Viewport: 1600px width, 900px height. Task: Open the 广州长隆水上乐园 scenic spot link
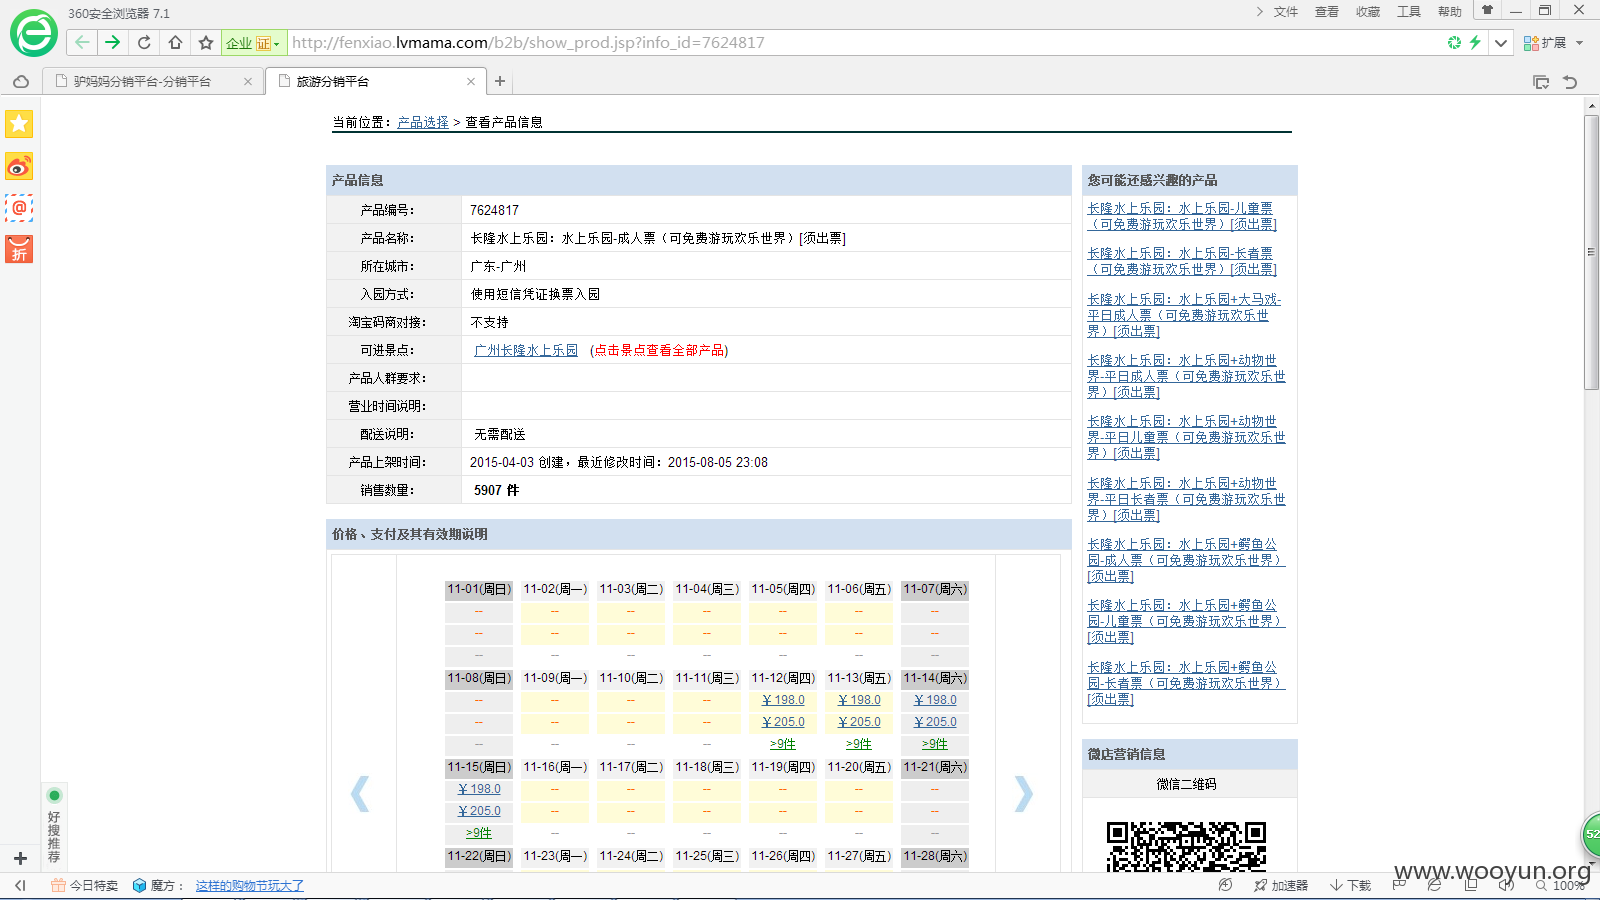pos(526,350)
